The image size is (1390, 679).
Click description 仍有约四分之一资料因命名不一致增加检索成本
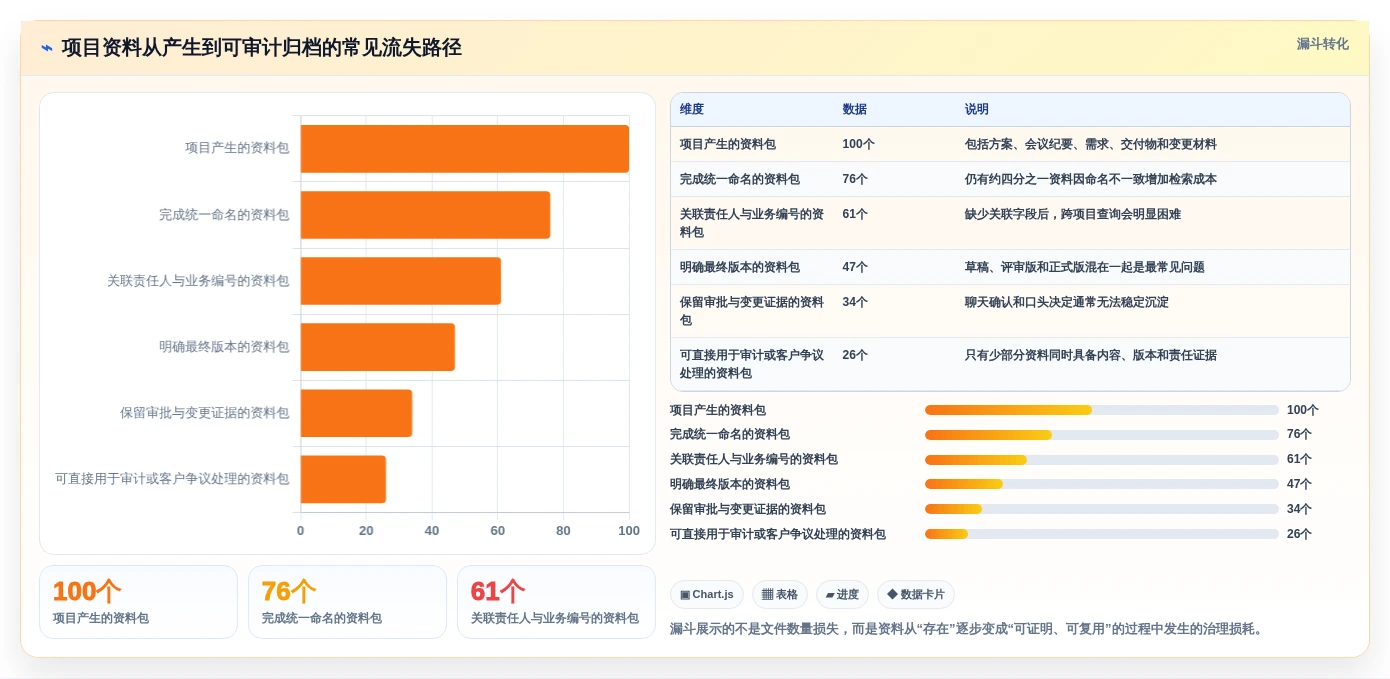pos(1090,179)
